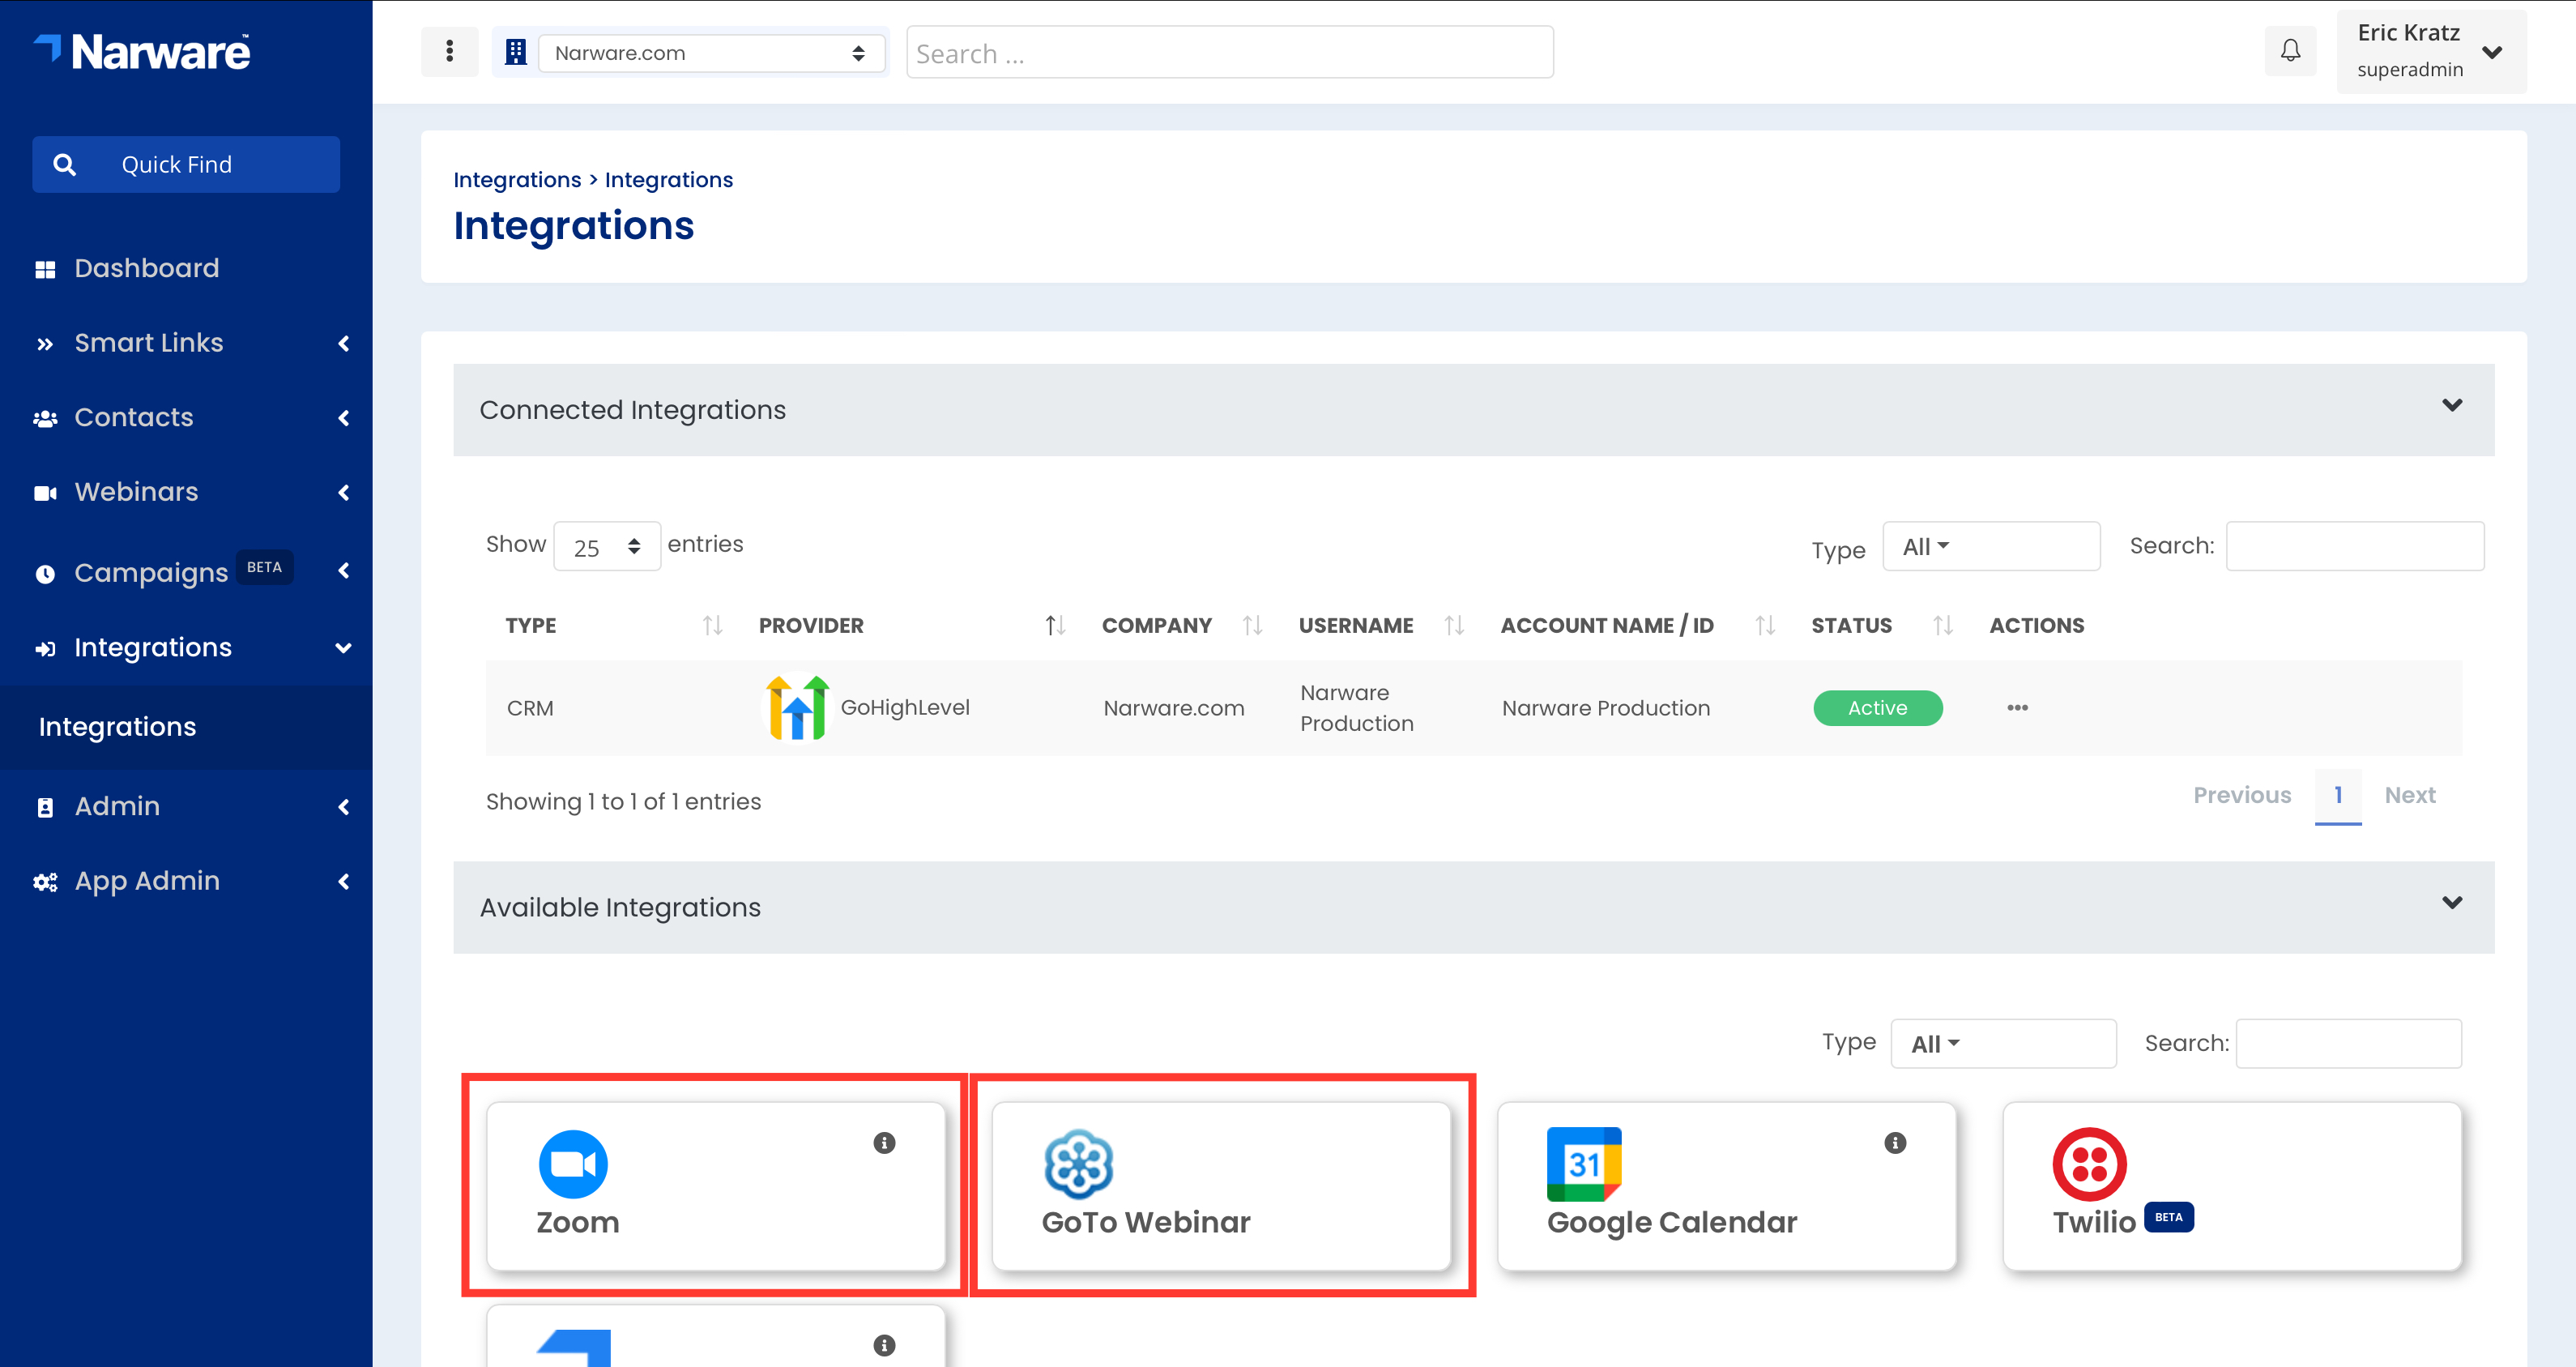Open the notifications bell

click(2290, 51)
